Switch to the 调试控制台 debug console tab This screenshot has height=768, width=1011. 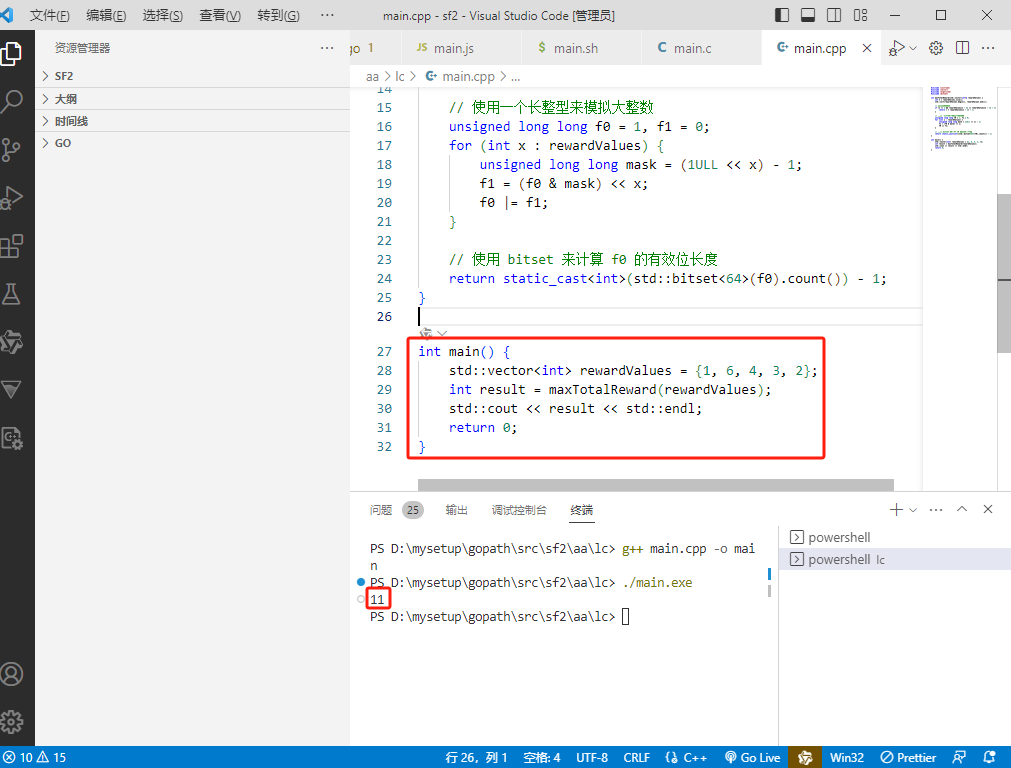[519, 510]
